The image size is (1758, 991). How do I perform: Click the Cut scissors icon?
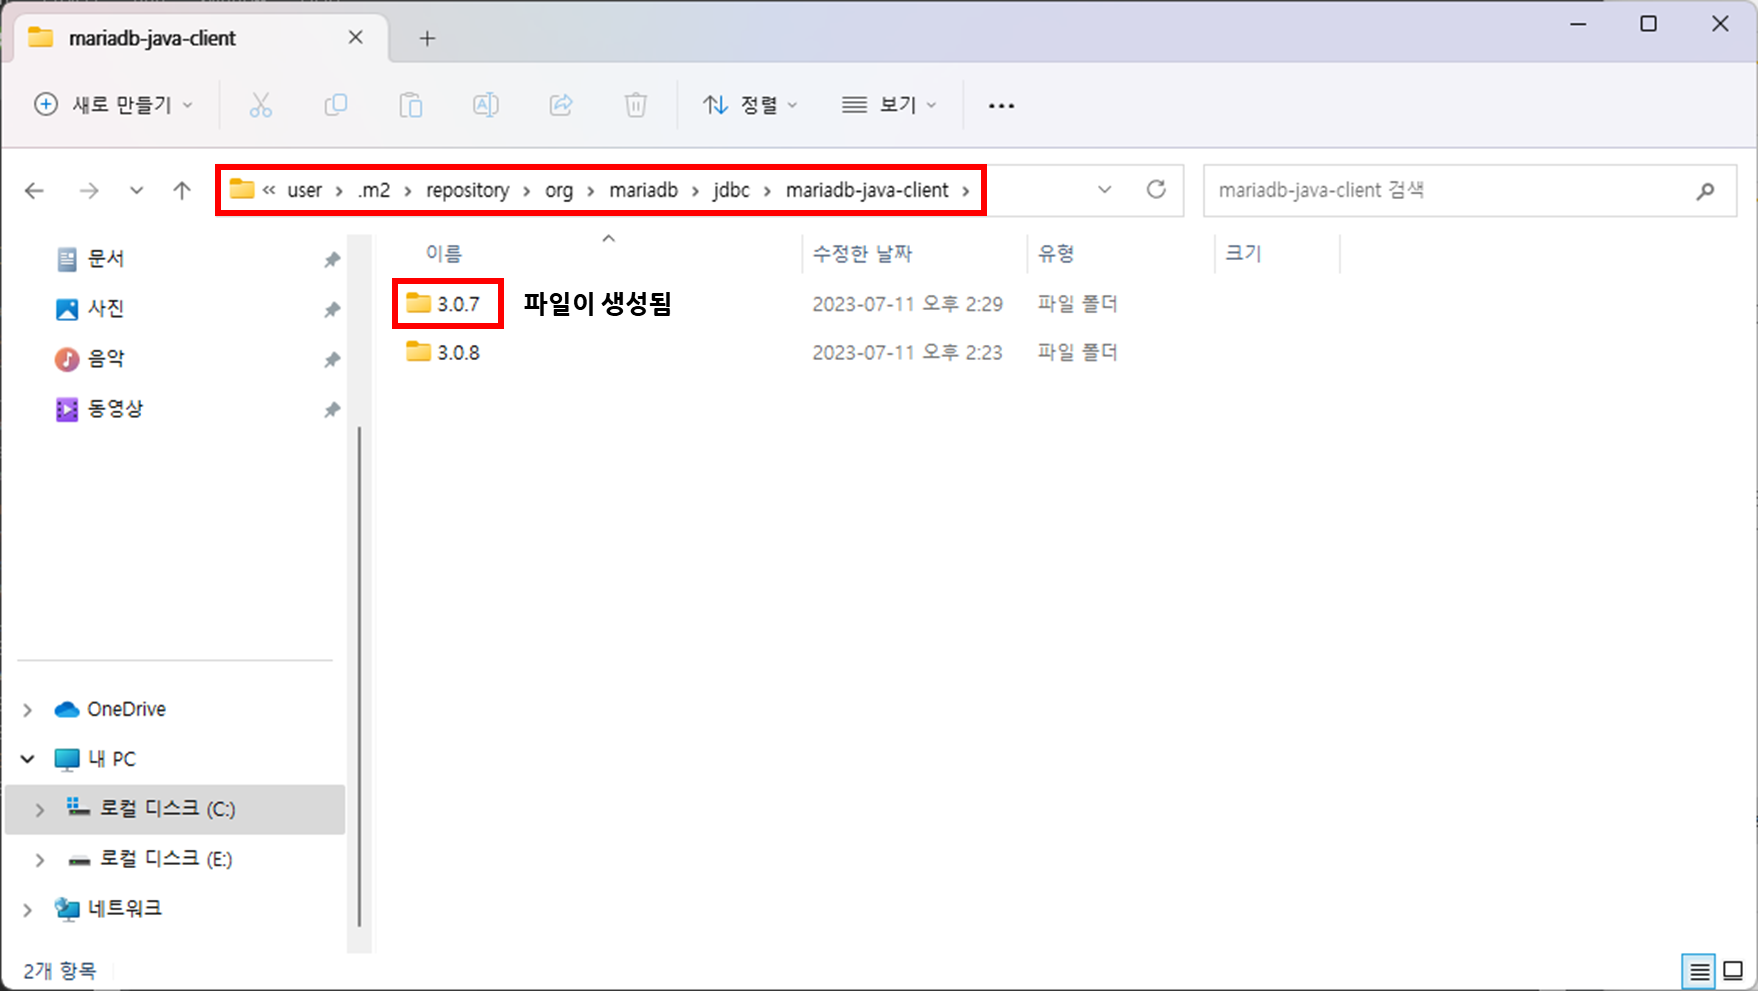tap(261, 105)
